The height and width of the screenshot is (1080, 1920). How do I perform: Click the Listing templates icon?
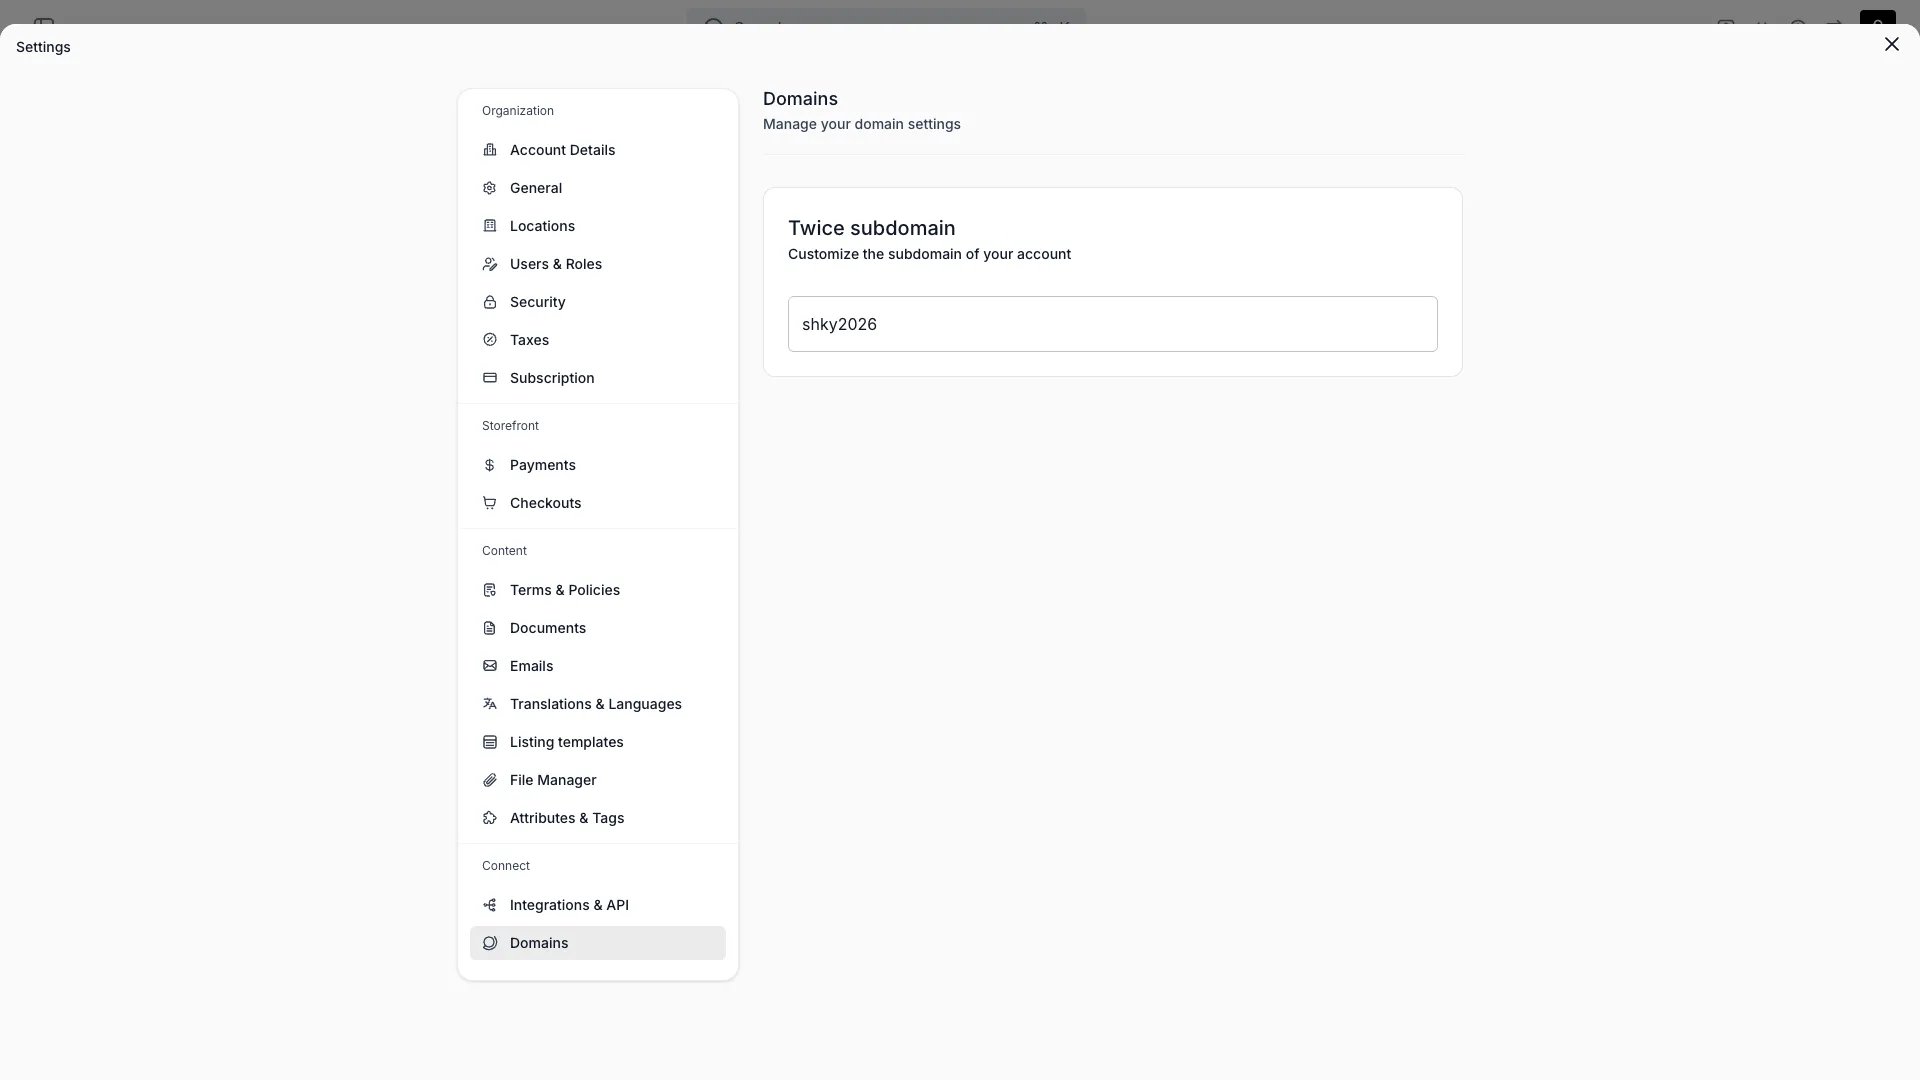click(490, 742)
